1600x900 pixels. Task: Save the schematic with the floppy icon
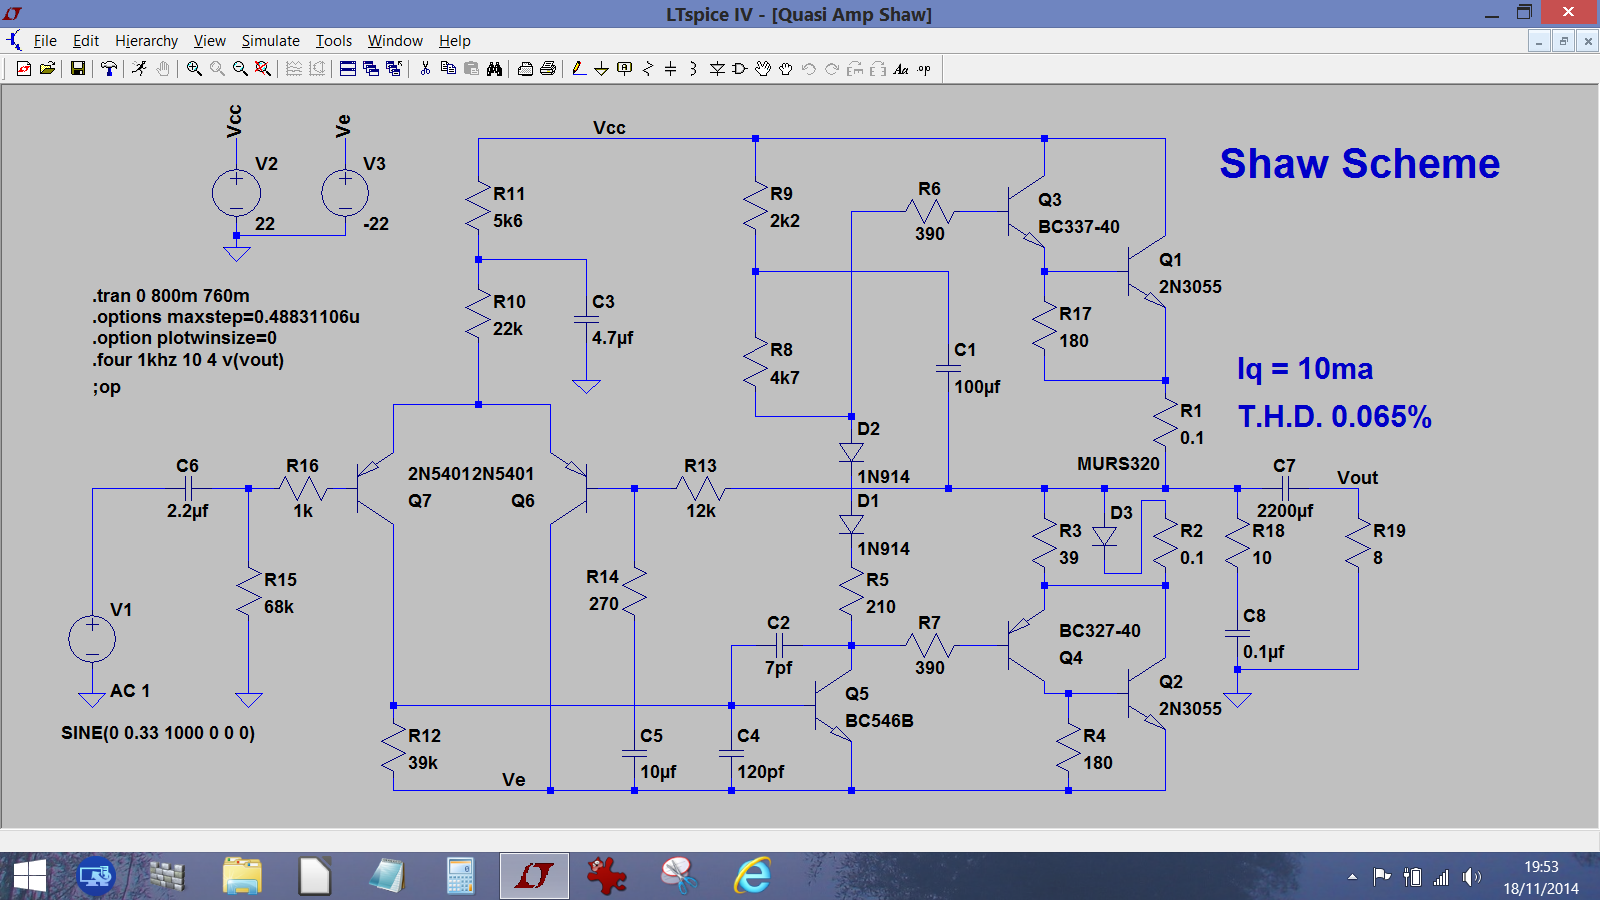[77, 69]
